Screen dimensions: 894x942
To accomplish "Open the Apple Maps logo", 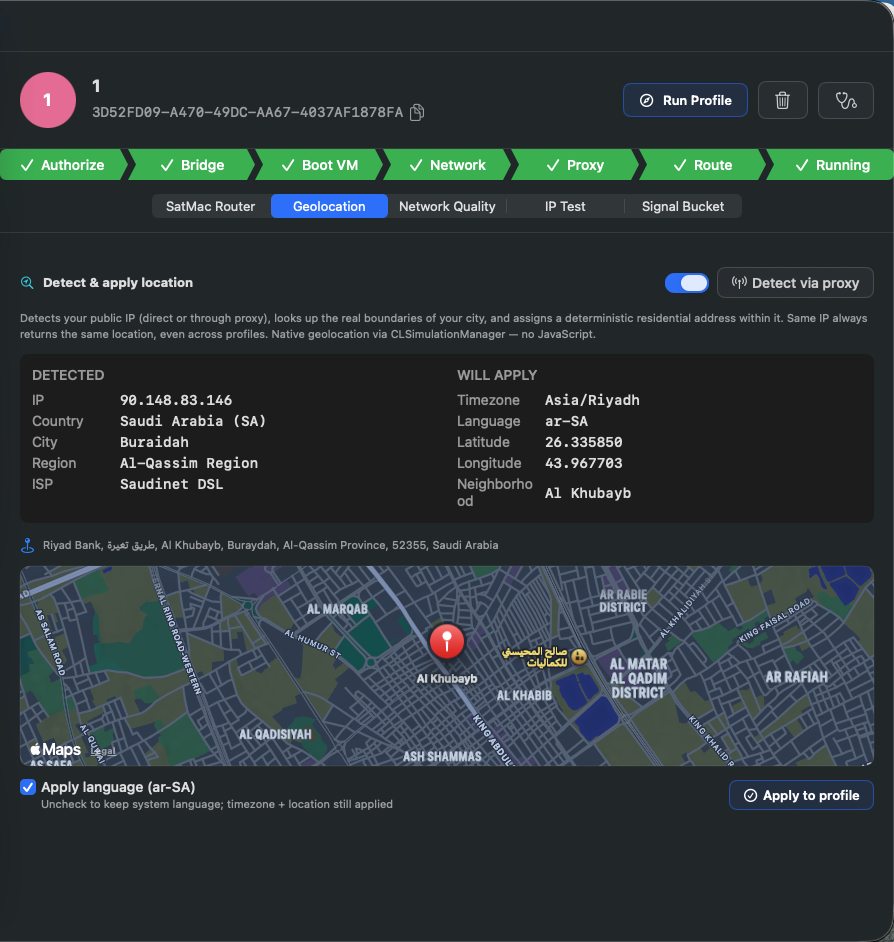I will pyautogui.click(x=55, y=750).
